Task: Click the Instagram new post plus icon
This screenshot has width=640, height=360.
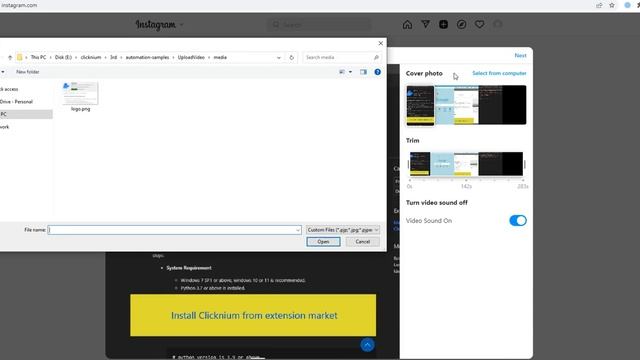Action: pos(443,24)
